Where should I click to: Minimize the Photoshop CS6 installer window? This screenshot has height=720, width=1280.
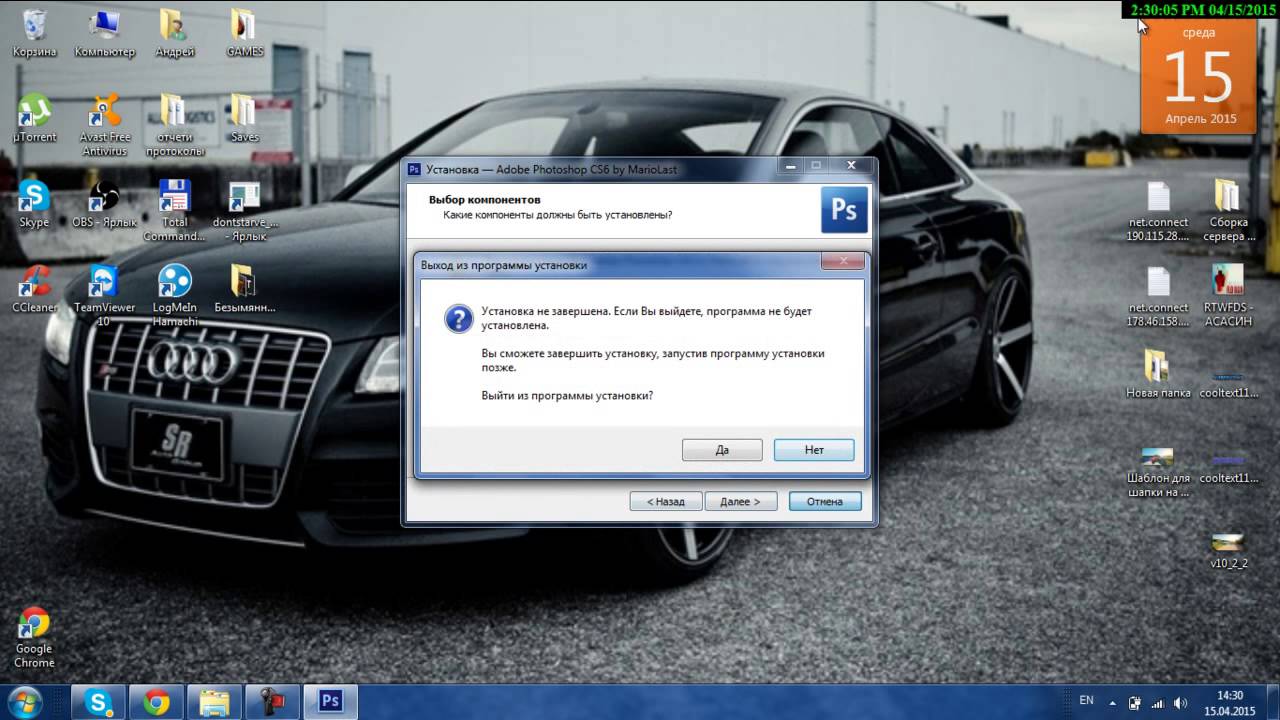coord(791,165)
